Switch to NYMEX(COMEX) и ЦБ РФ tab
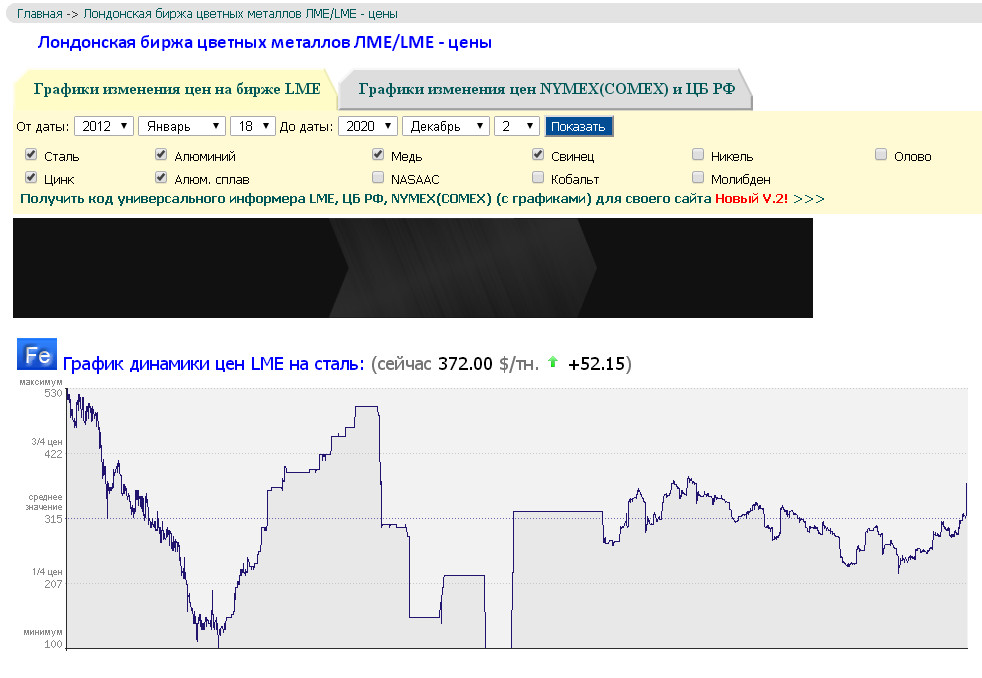Image resolution: width=982 pixels, height=678 pixels. [546, 89]
